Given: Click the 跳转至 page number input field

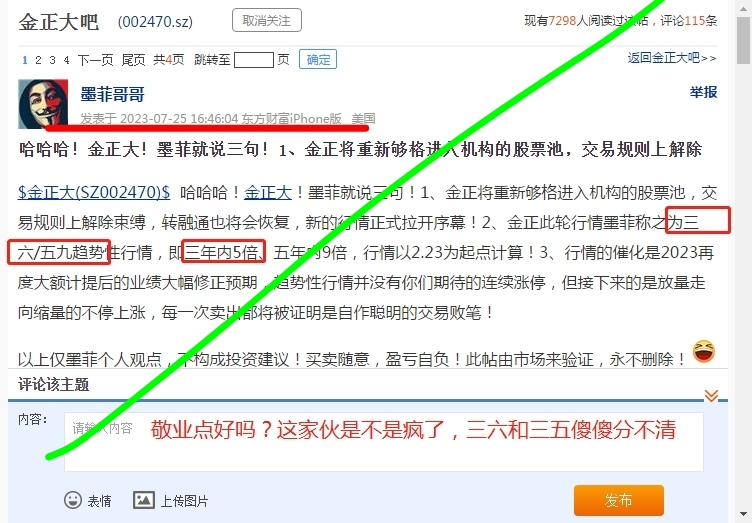Looking at the screenshot, I should coord(254,60).
